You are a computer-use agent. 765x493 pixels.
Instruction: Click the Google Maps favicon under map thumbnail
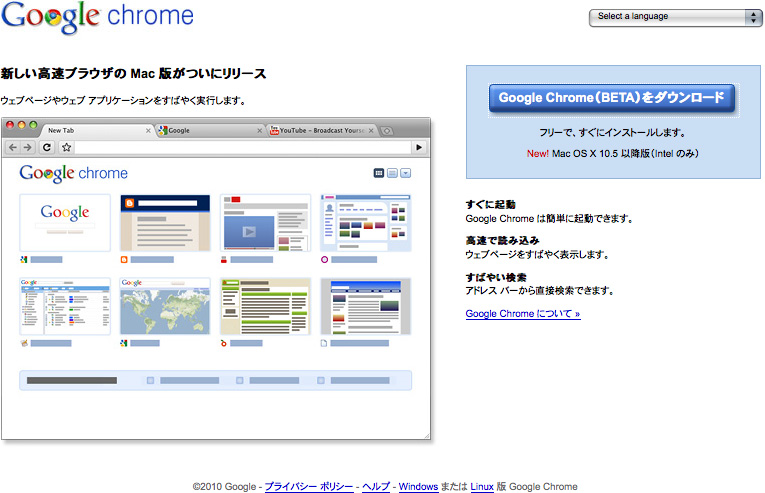coord(124,343)
